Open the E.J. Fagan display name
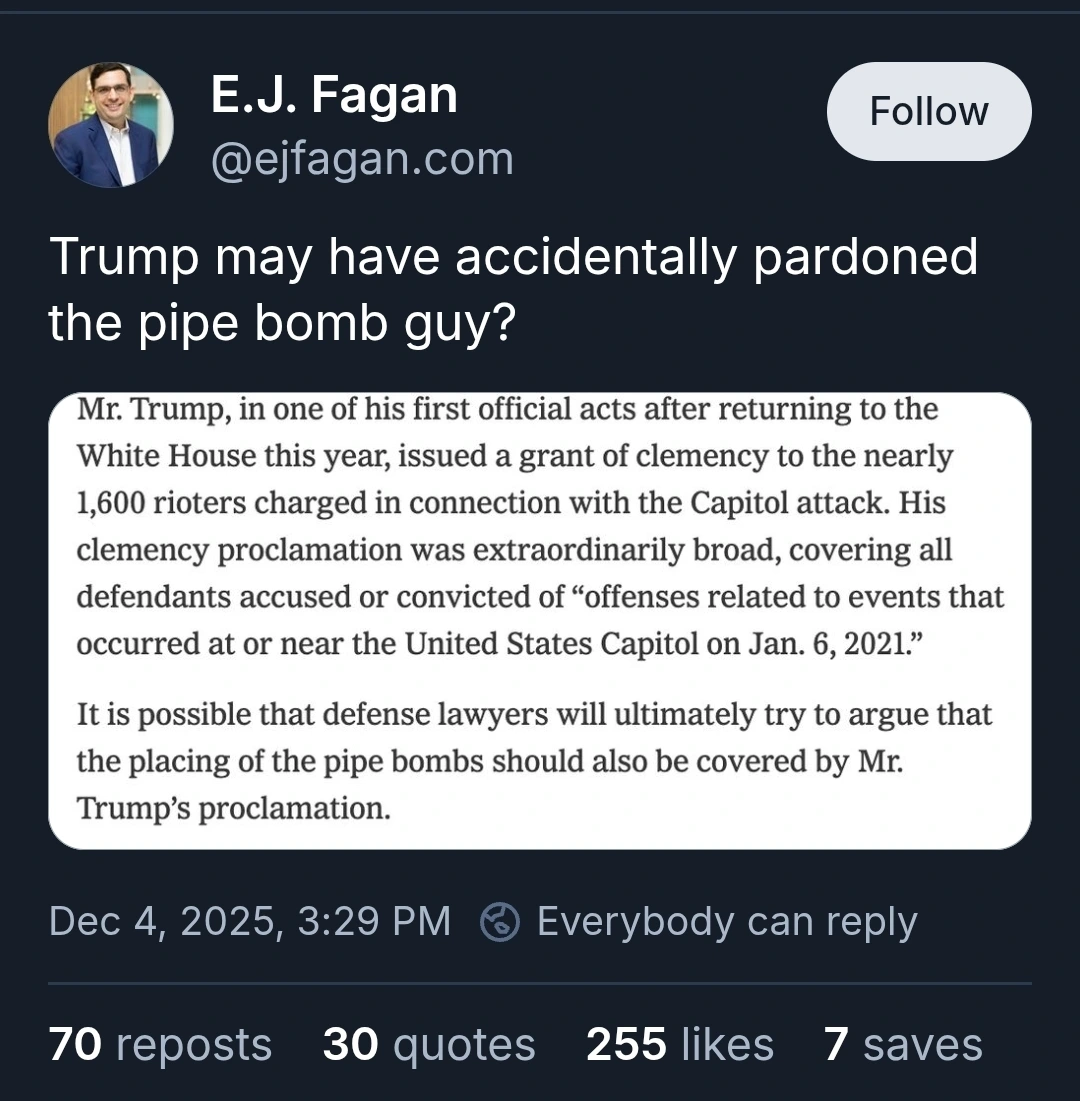 pos(334,97)
